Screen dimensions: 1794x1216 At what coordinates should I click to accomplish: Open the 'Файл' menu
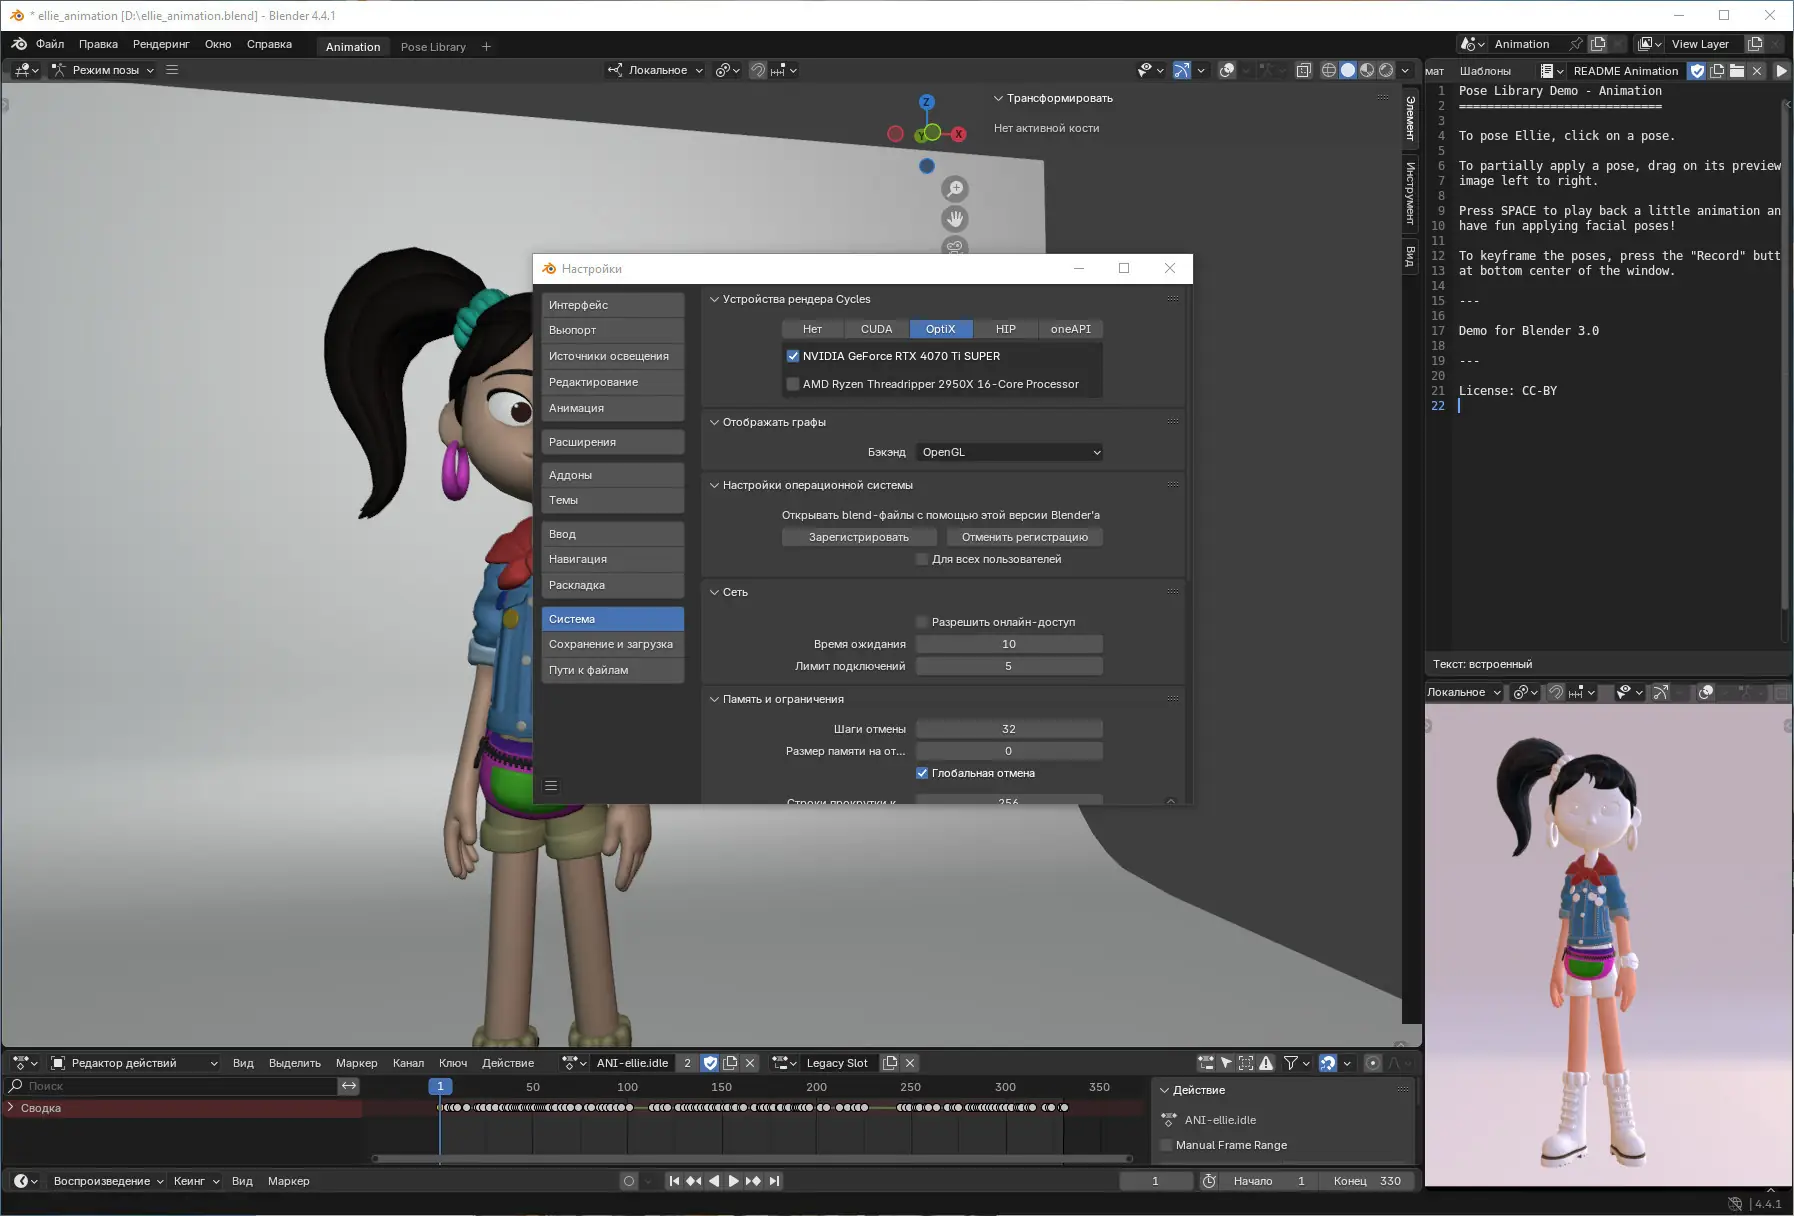50,44
